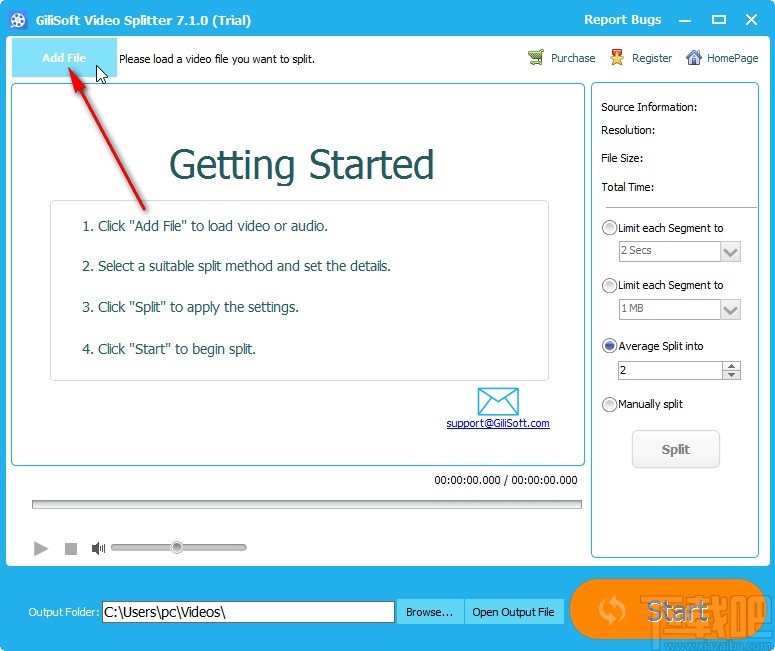Open the Register link
The width and height of the screenshot is (775, 651).
point(652,58)
